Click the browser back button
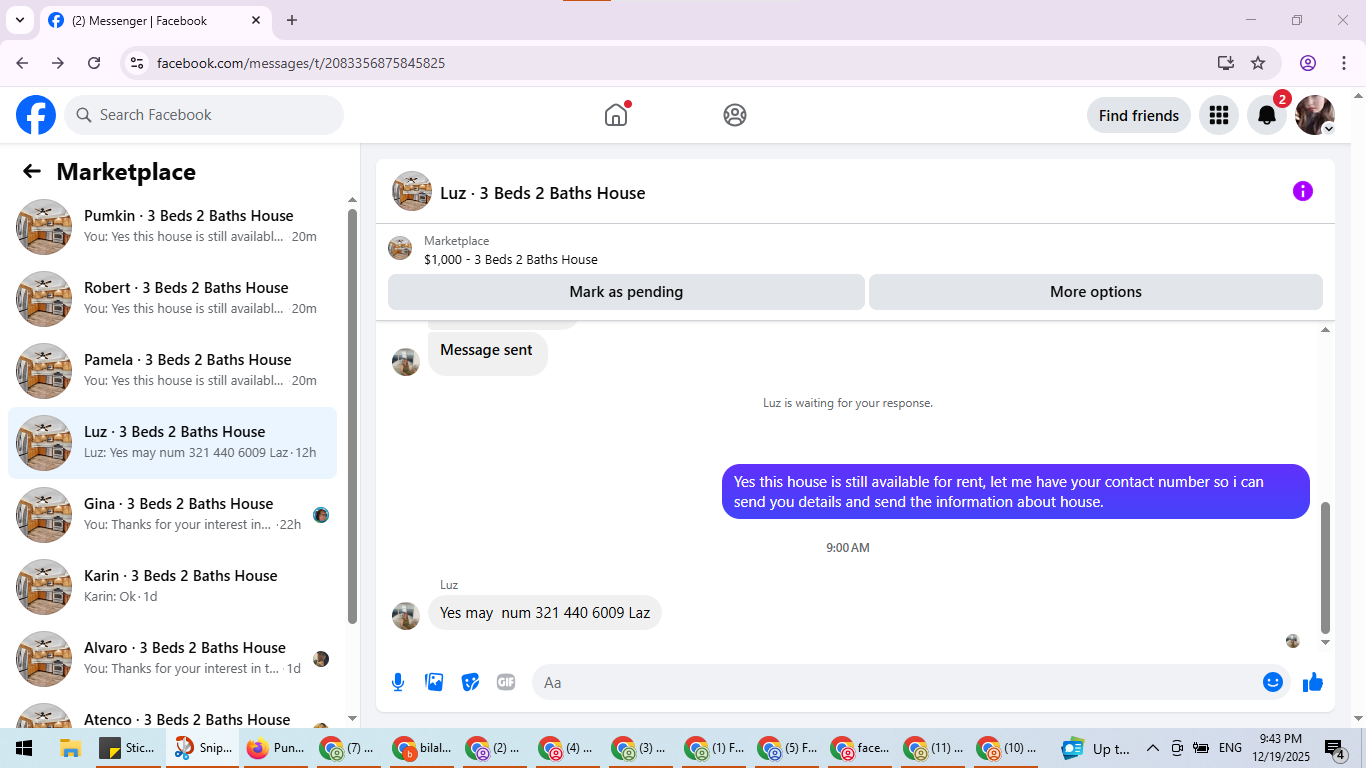The width and height of the screenshot is (1366, 768). (22, 63)
